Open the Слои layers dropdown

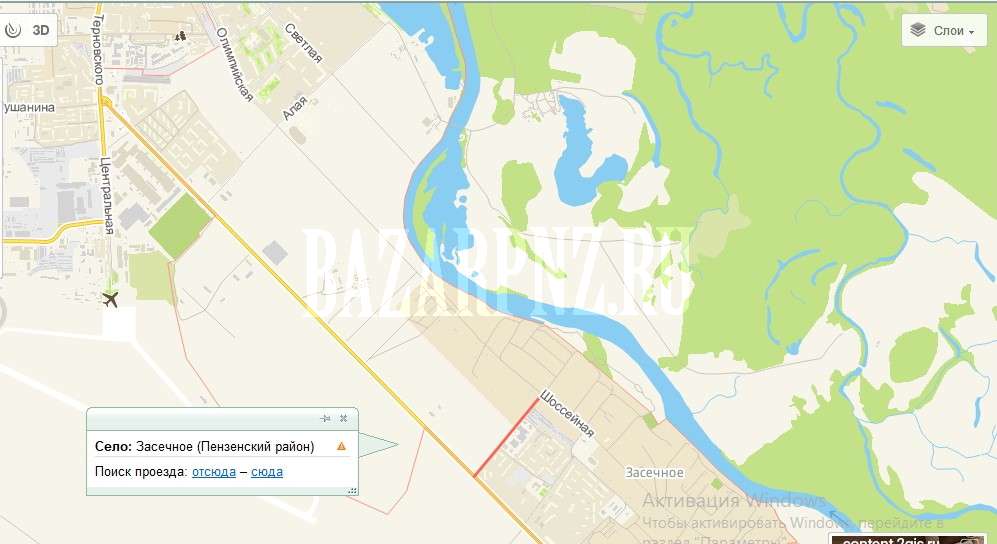click(943, 31)
